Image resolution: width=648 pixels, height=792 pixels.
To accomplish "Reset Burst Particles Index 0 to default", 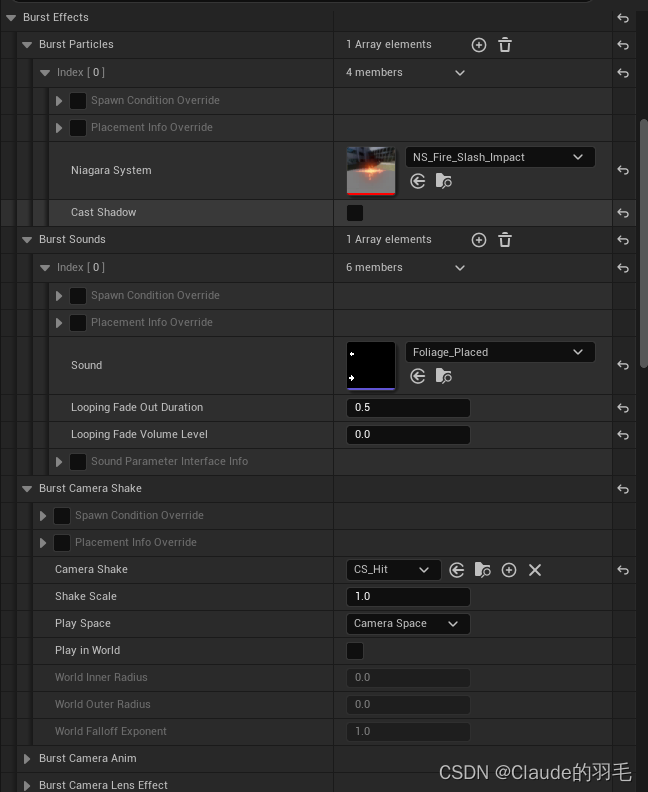I will pos(623,73).
